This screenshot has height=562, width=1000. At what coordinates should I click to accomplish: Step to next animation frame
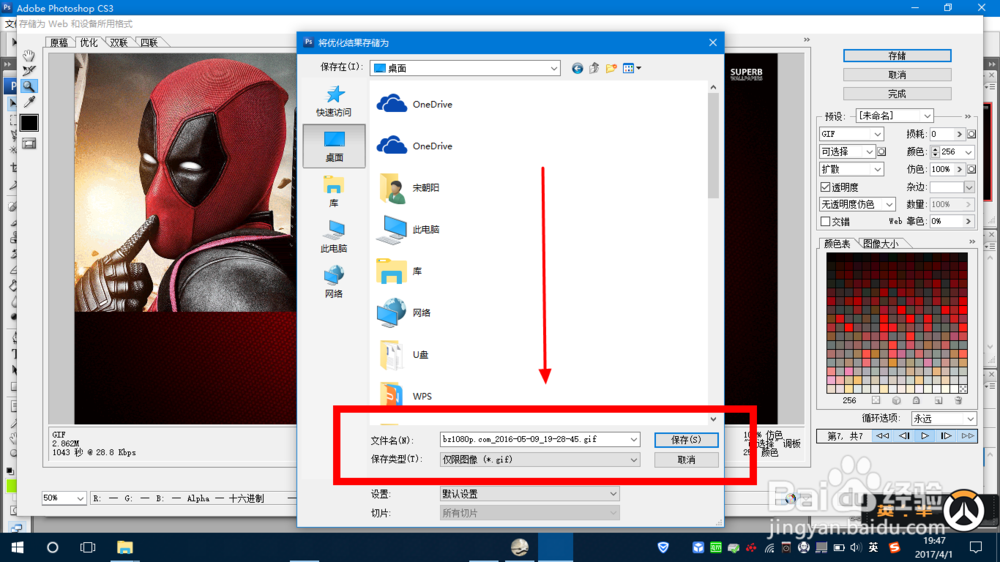[946, 436]
